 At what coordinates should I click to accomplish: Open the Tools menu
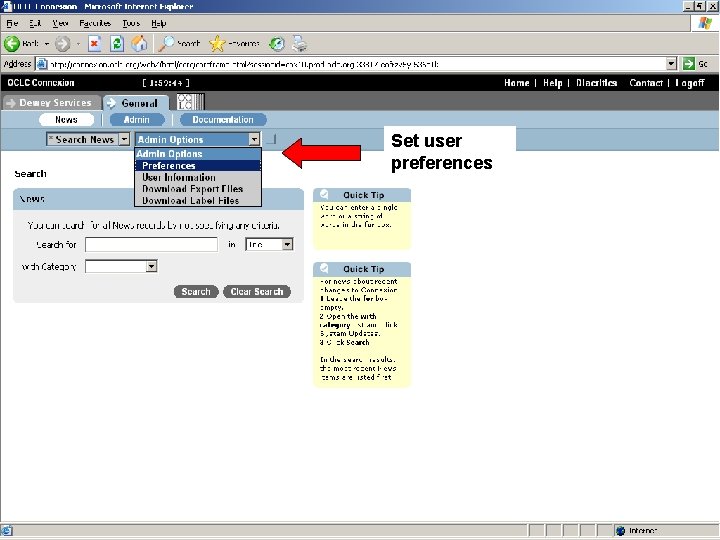pos(131,23)
